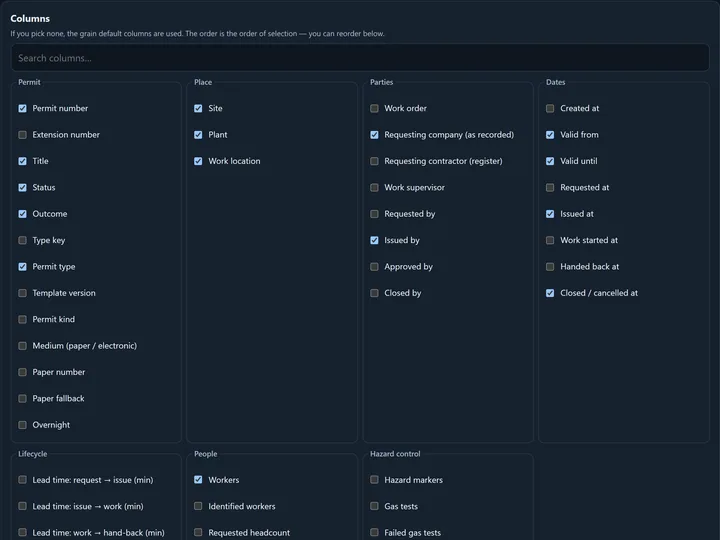Uncheck the Site column
The width and height of the screenshot is (720, 540).
tap(198, 108)
